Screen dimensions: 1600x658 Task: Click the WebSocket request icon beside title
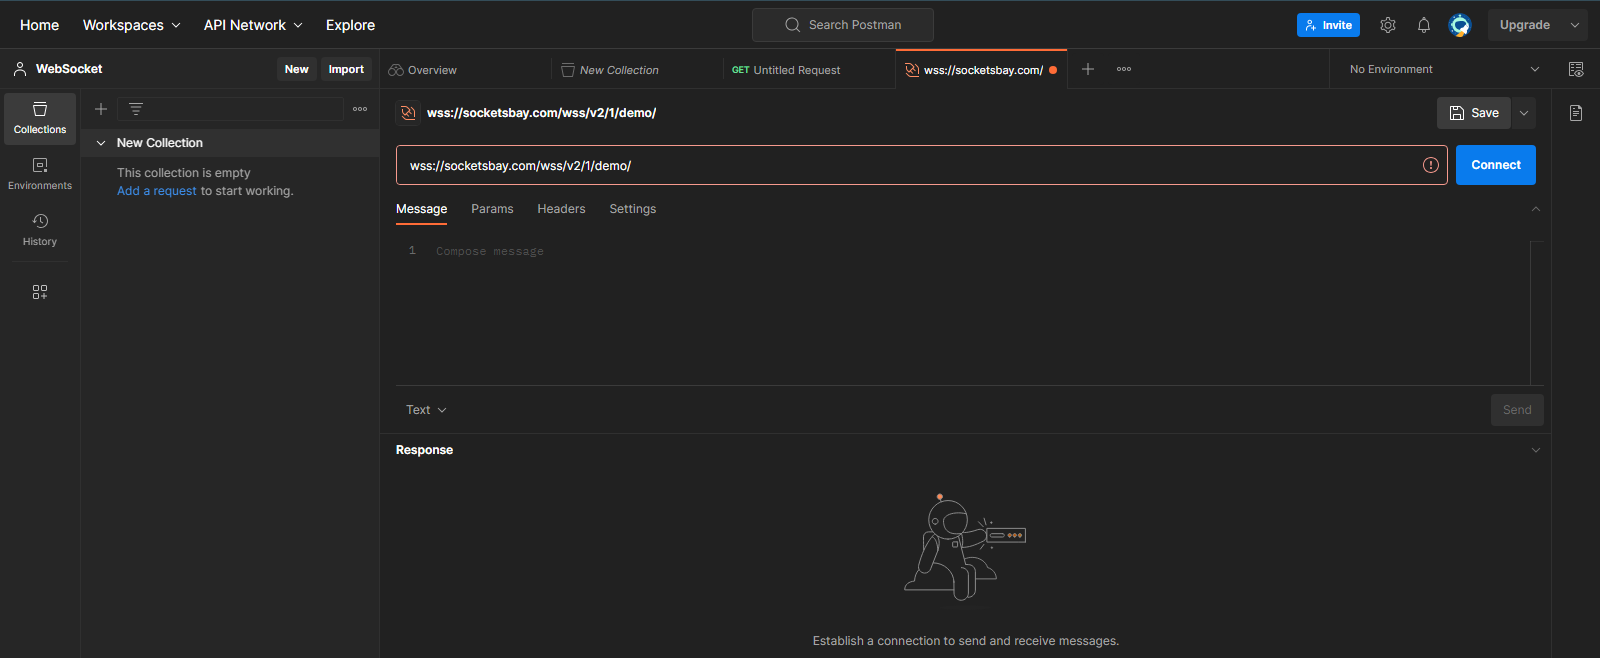[408, 113]
